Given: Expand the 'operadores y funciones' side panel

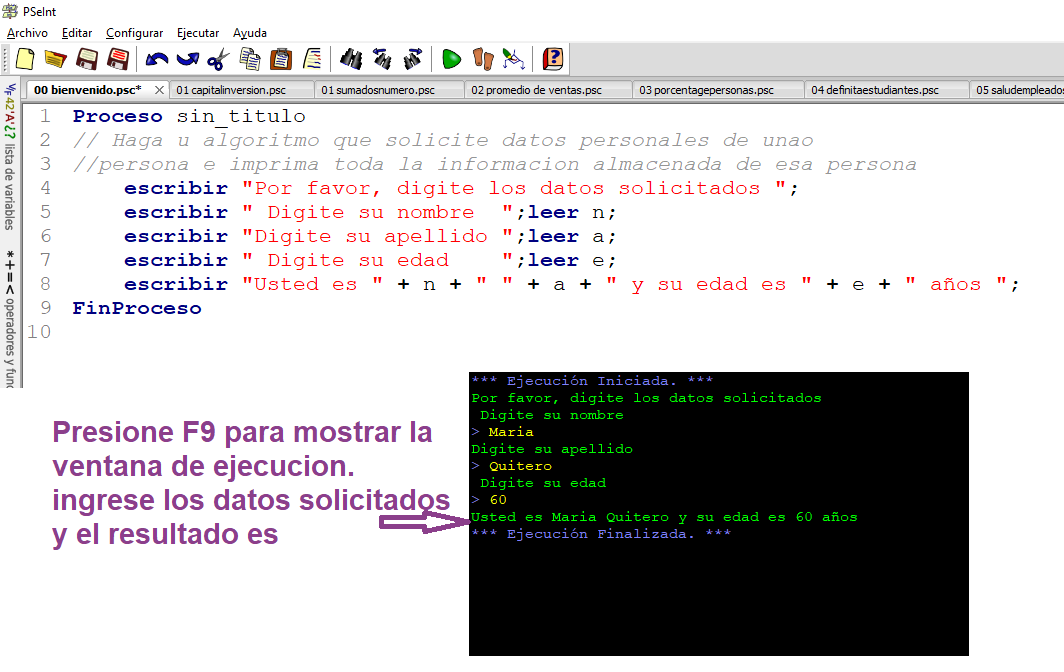Looking at the screenshot, I should (x=10, y=318).
